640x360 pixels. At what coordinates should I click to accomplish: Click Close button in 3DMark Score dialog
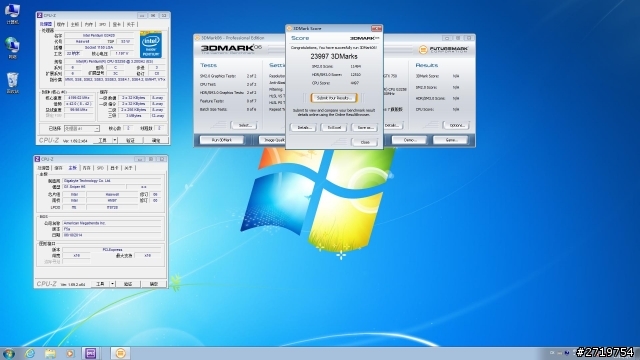[365, 142]
